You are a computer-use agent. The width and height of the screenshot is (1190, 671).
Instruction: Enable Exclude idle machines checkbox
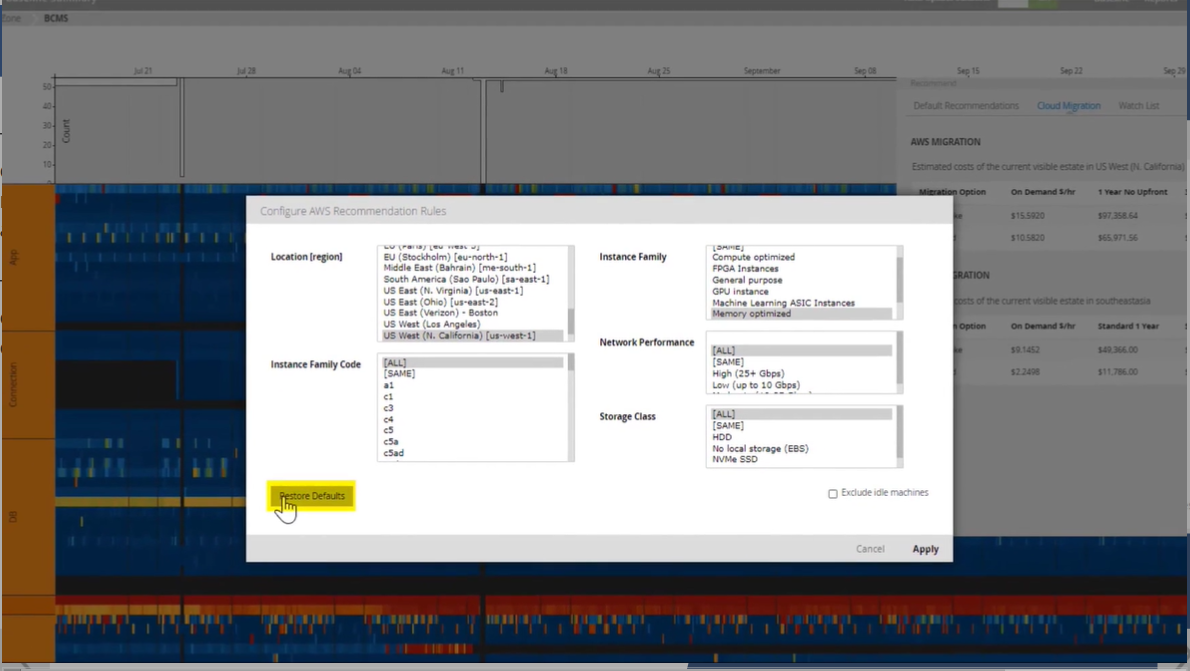click(833, 493)
